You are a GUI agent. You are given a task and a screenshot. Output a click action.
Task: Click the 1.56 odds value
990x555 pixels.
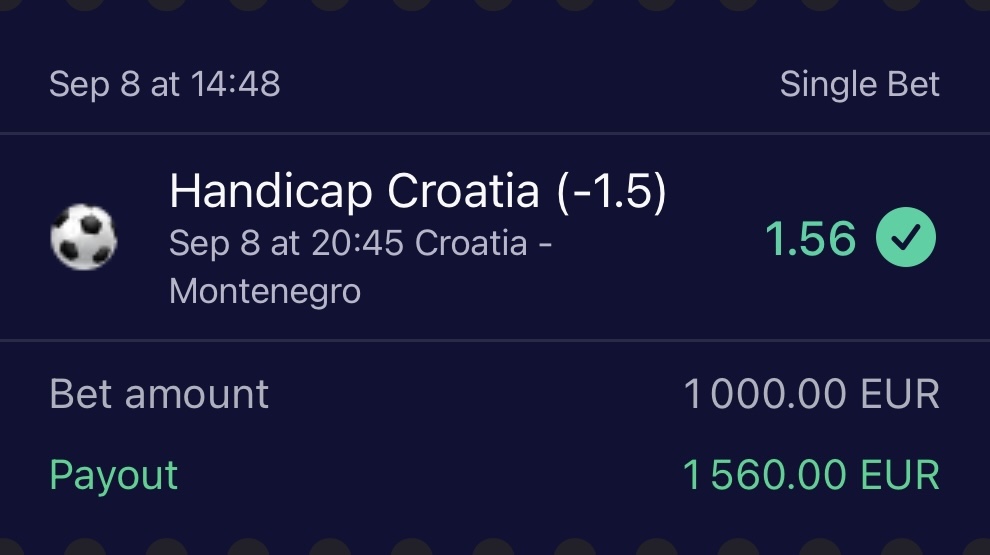[810, 239]
